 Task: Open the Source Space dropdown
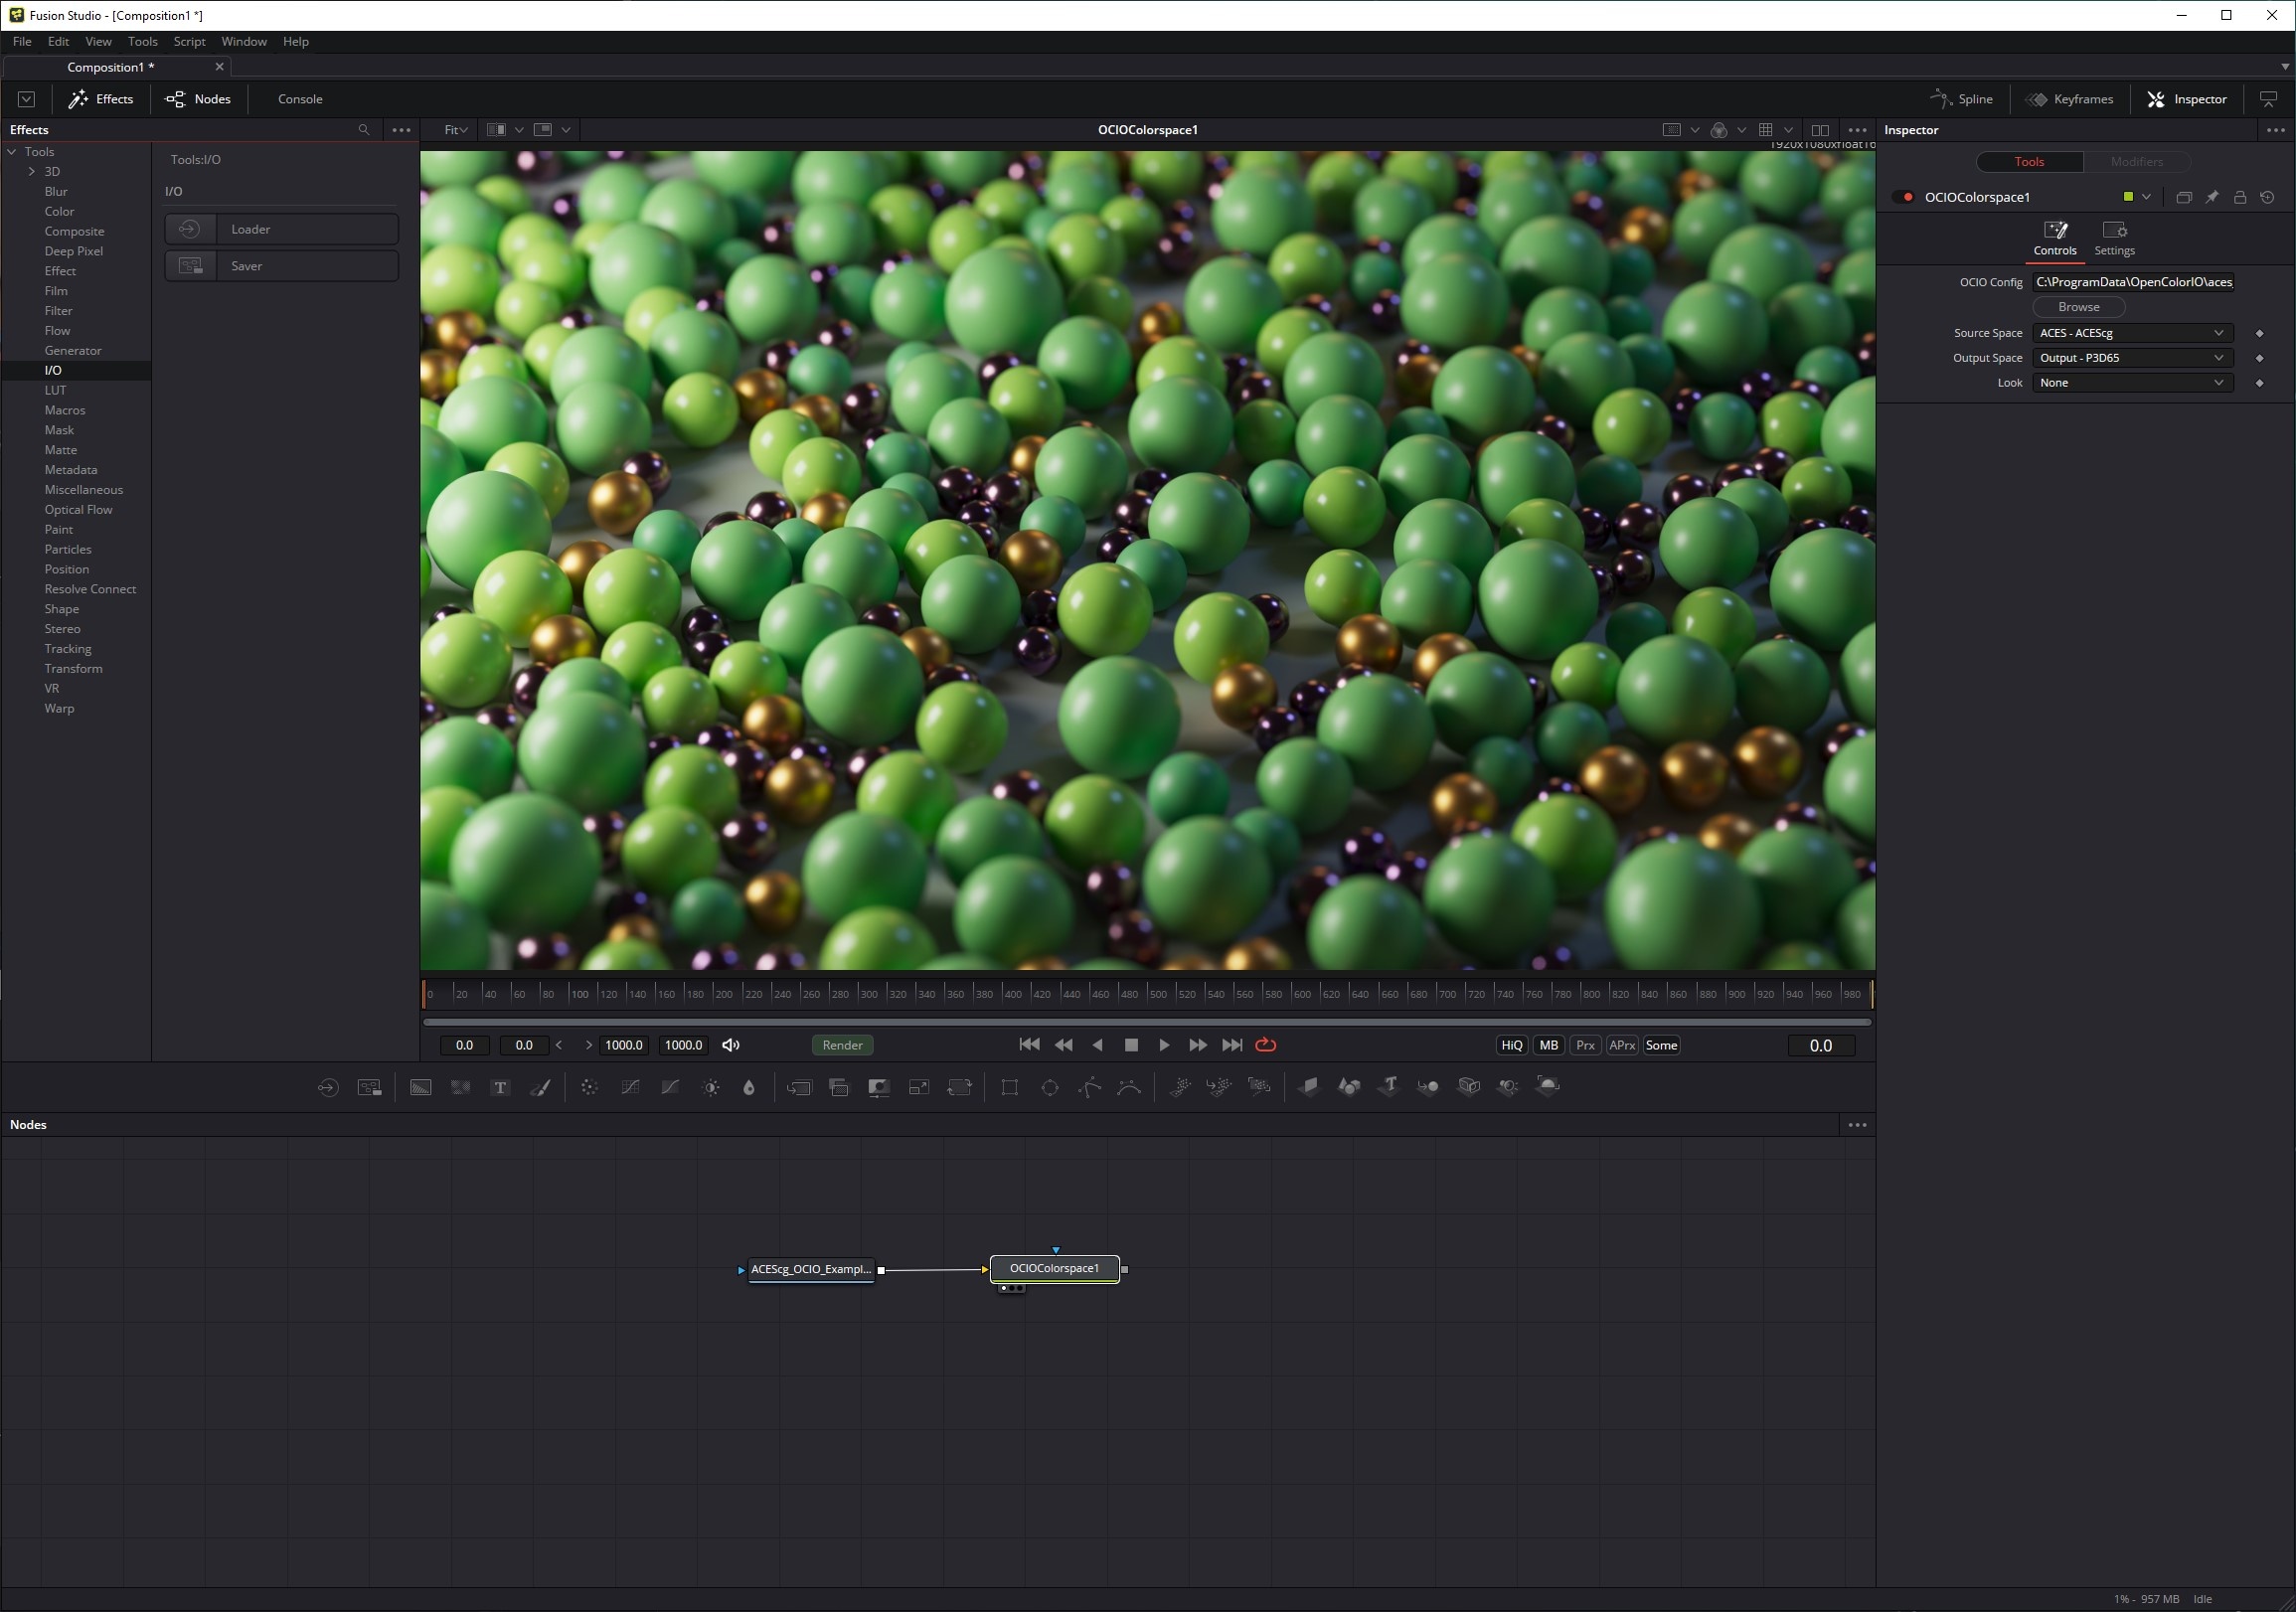(2131, 333)
